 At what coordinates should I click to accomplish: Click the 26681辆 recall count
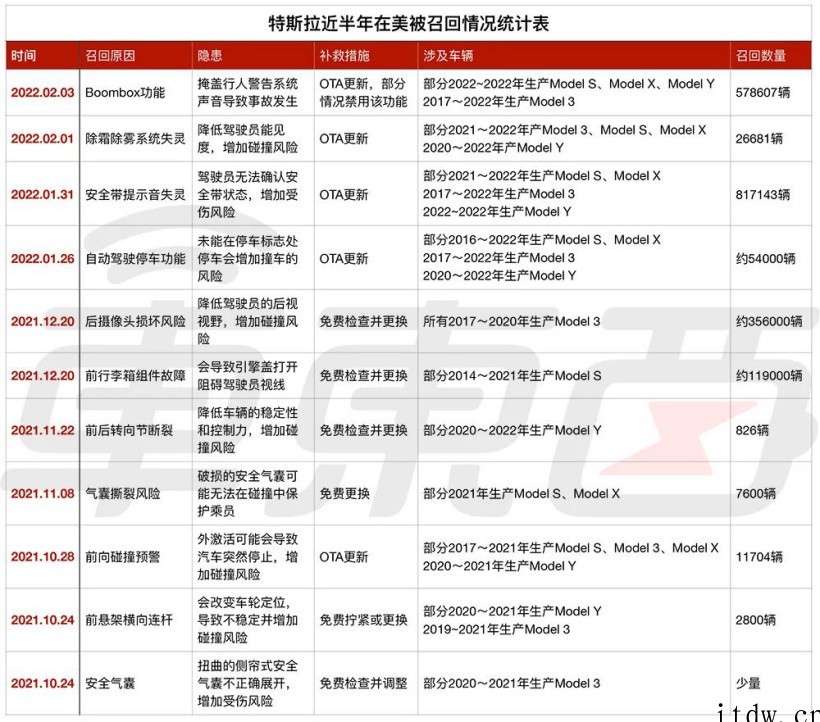coord(759,139)
